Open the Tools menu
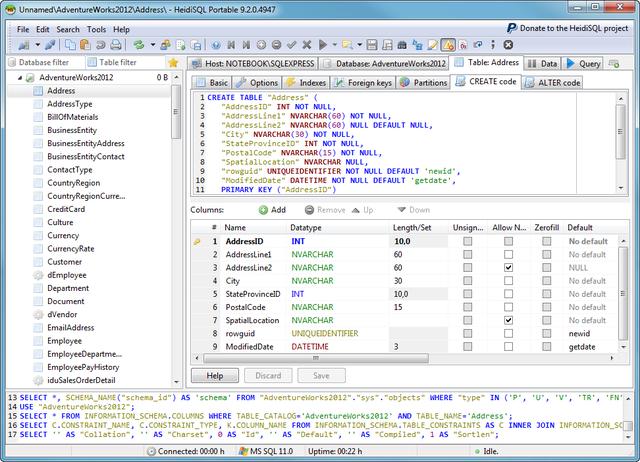The height and width of the screenshot is (462, 640). pyautogui.click(x=96, y=30)
